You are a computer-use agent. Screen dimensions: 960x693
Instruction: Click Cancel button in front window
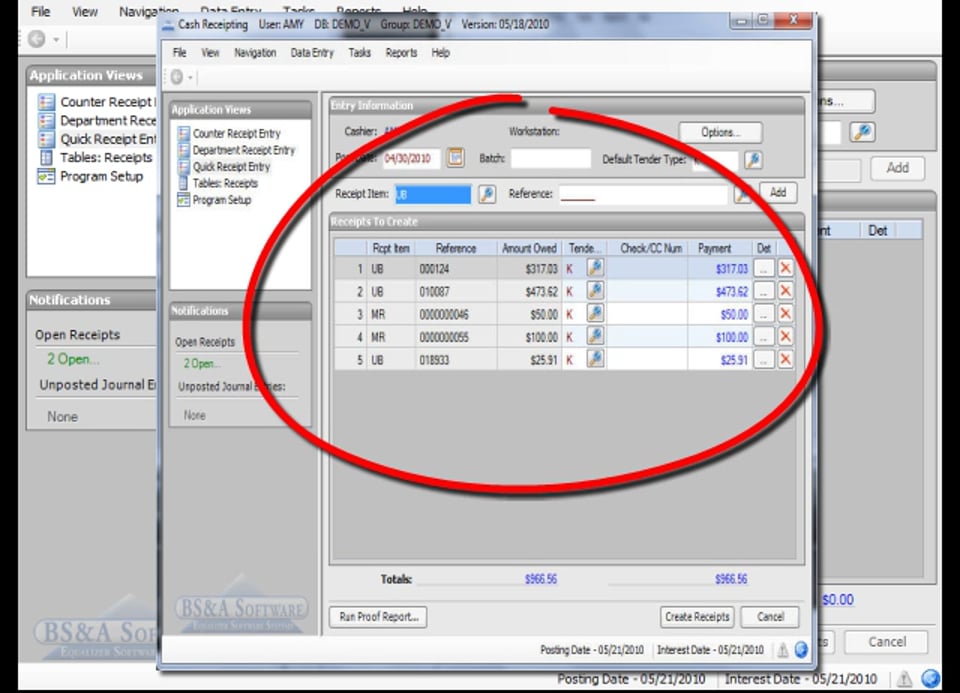[x=770, y=616]
